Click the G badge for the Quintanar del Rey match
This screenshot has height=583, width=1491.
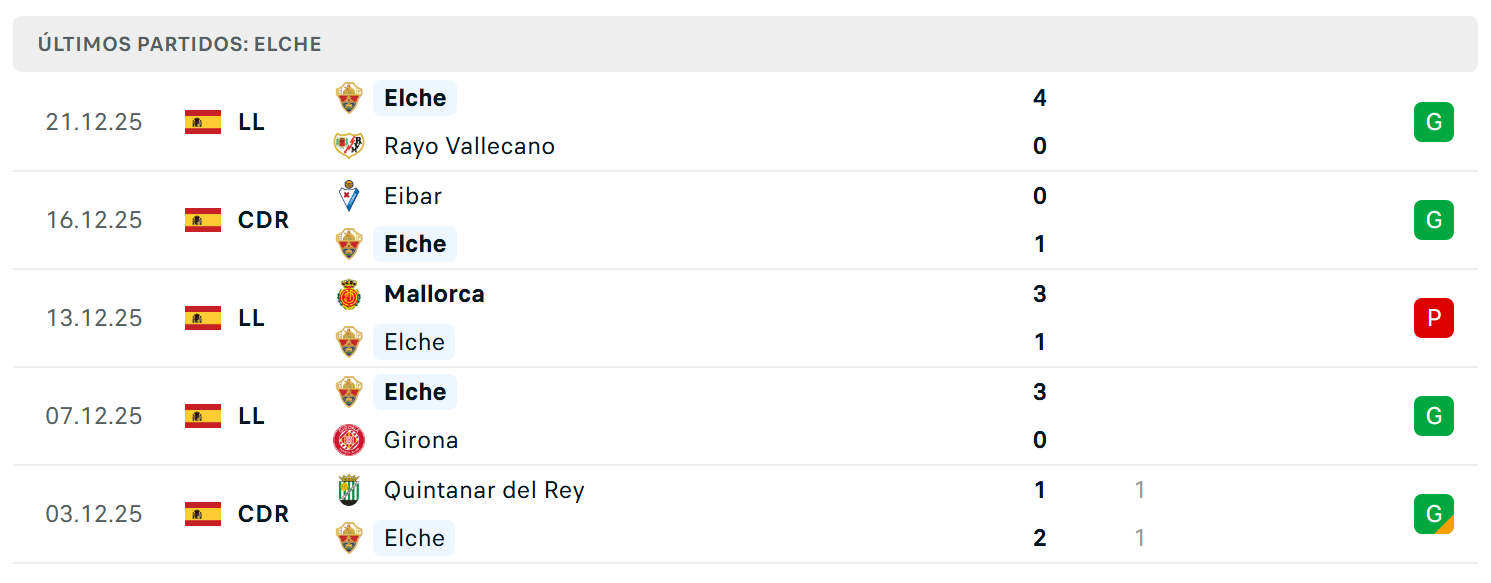pyautogui.click(x=1433, y=514)
